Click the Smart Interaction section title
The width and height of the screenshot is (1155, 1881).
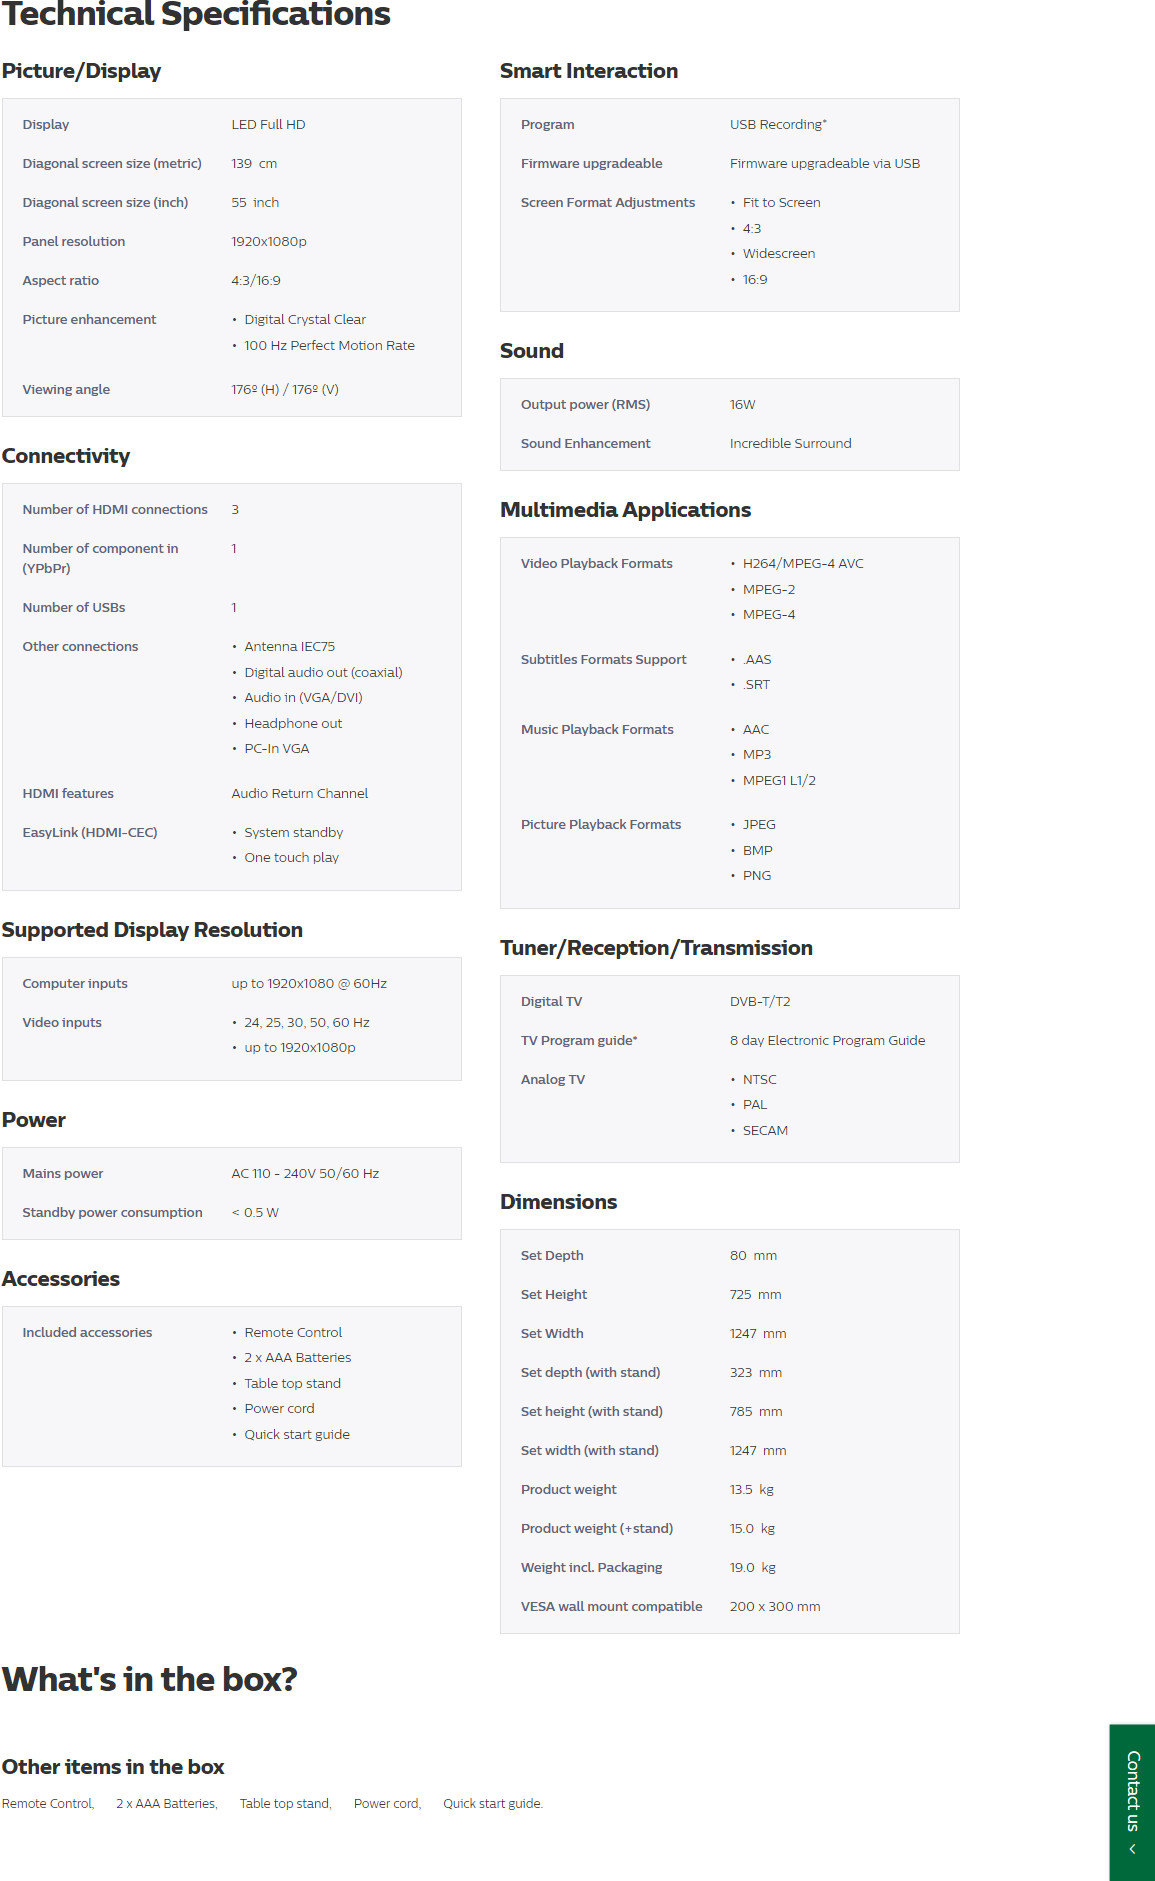pyautogui.click(x=588, y=71)
